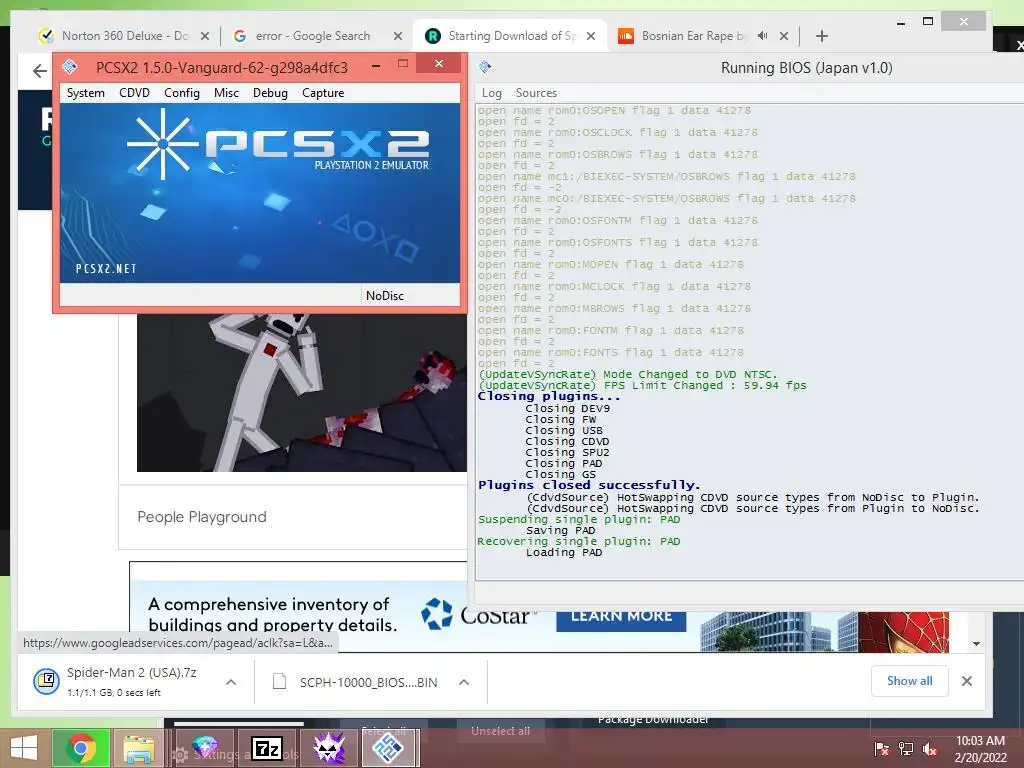The image size is (1024, 768).
Task: Maximize the PCSX2 emulator window
Action: click(x=403, y=63)
